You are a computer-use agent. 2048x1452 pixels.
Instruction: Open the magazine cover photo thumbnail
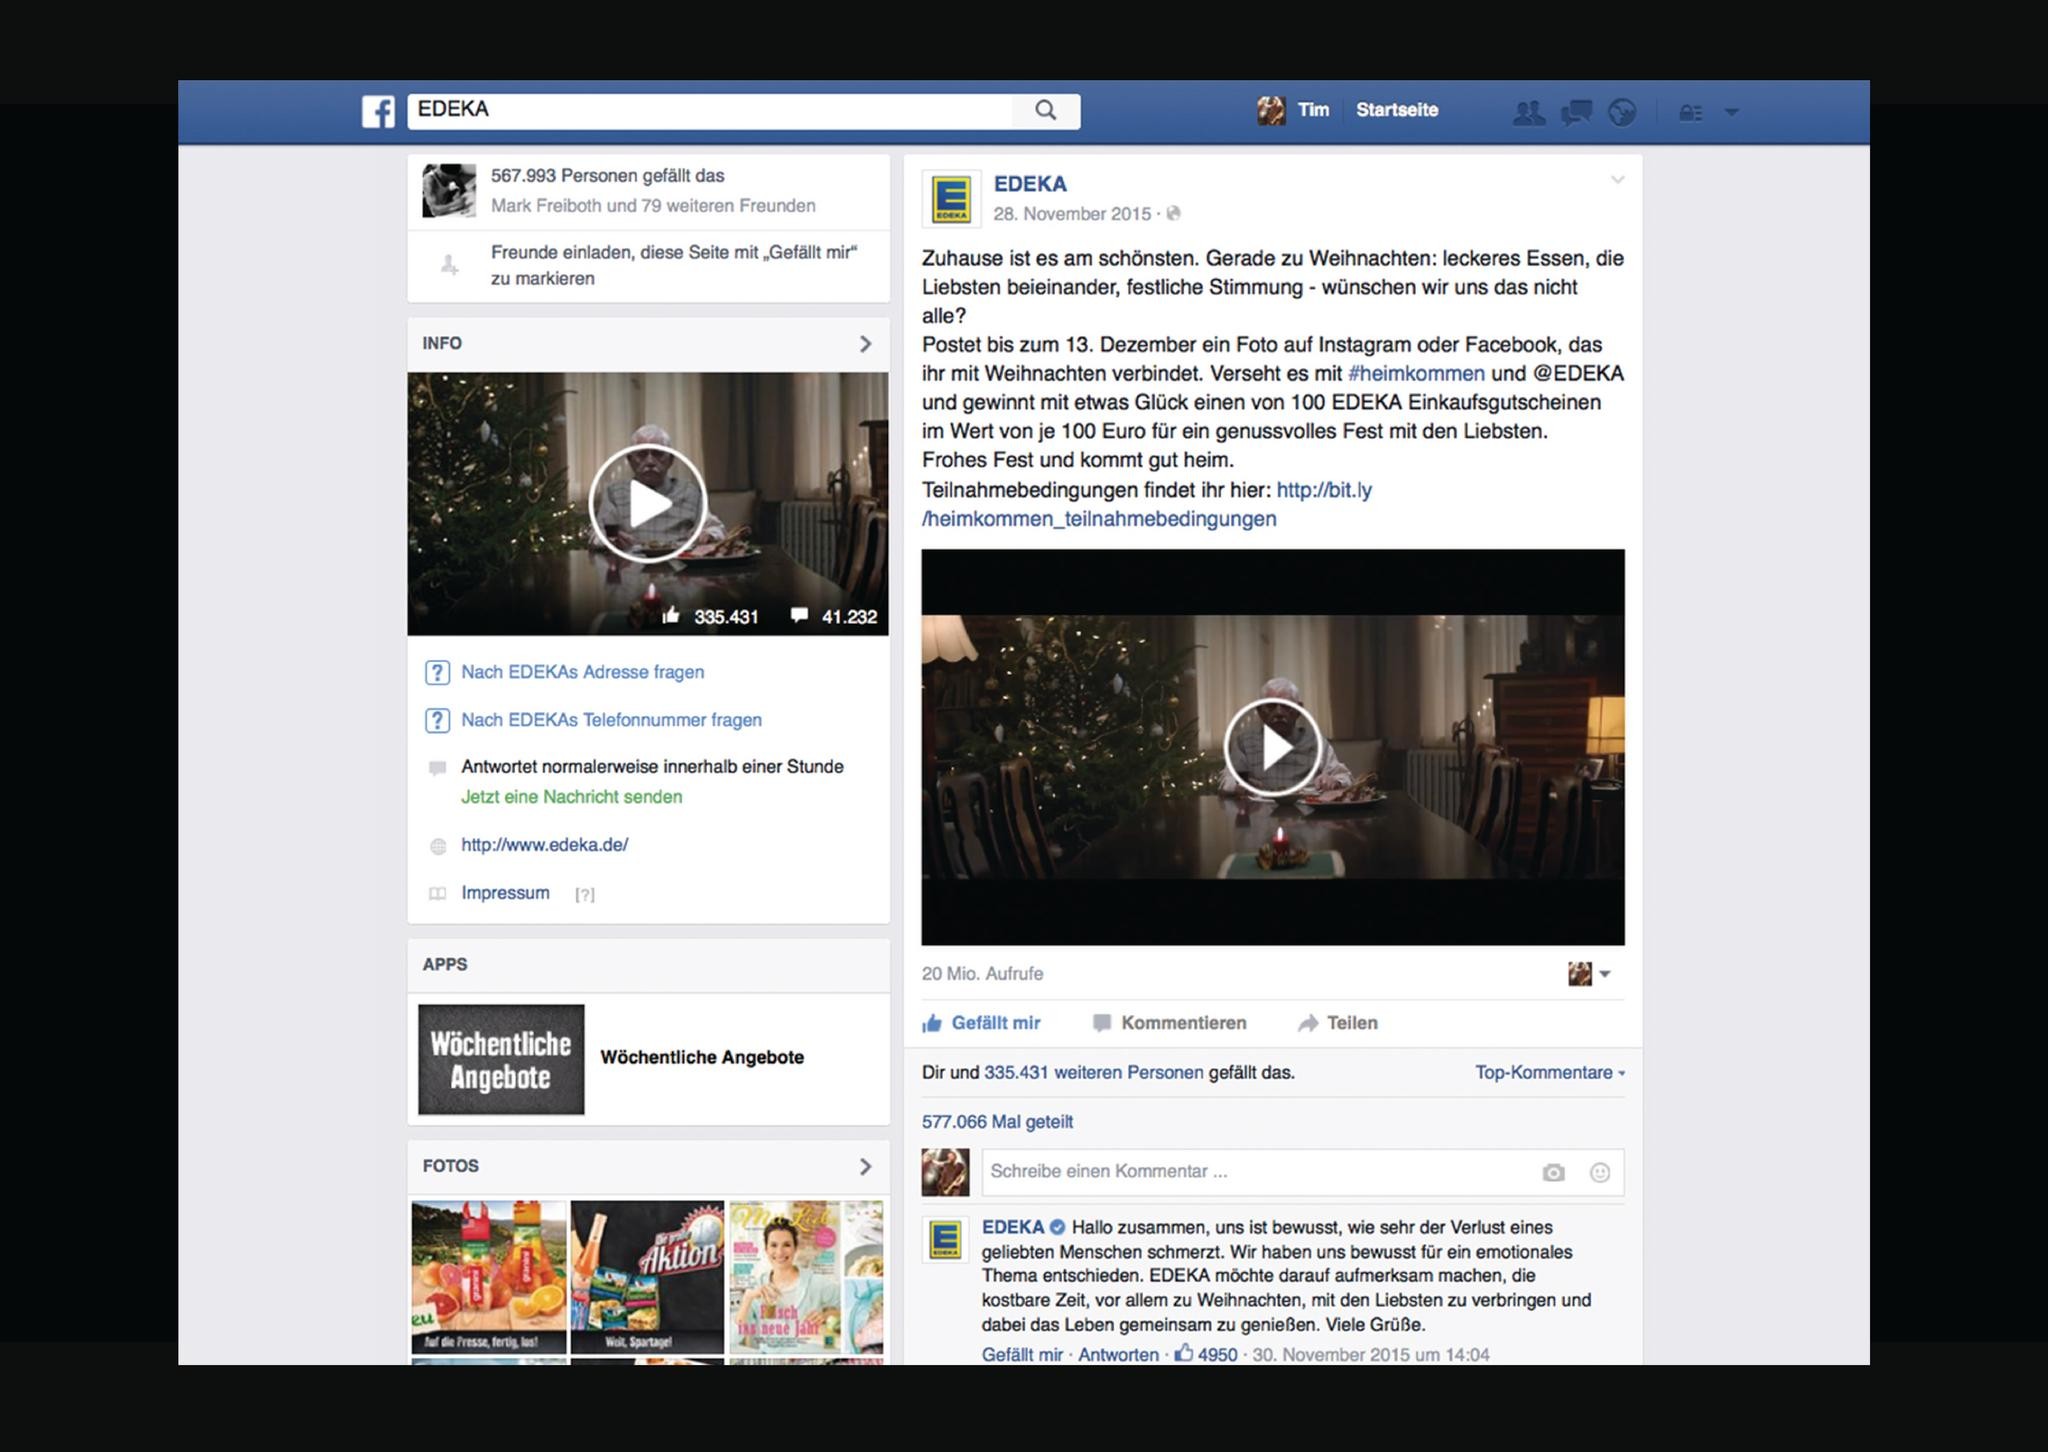point(806,1278)
